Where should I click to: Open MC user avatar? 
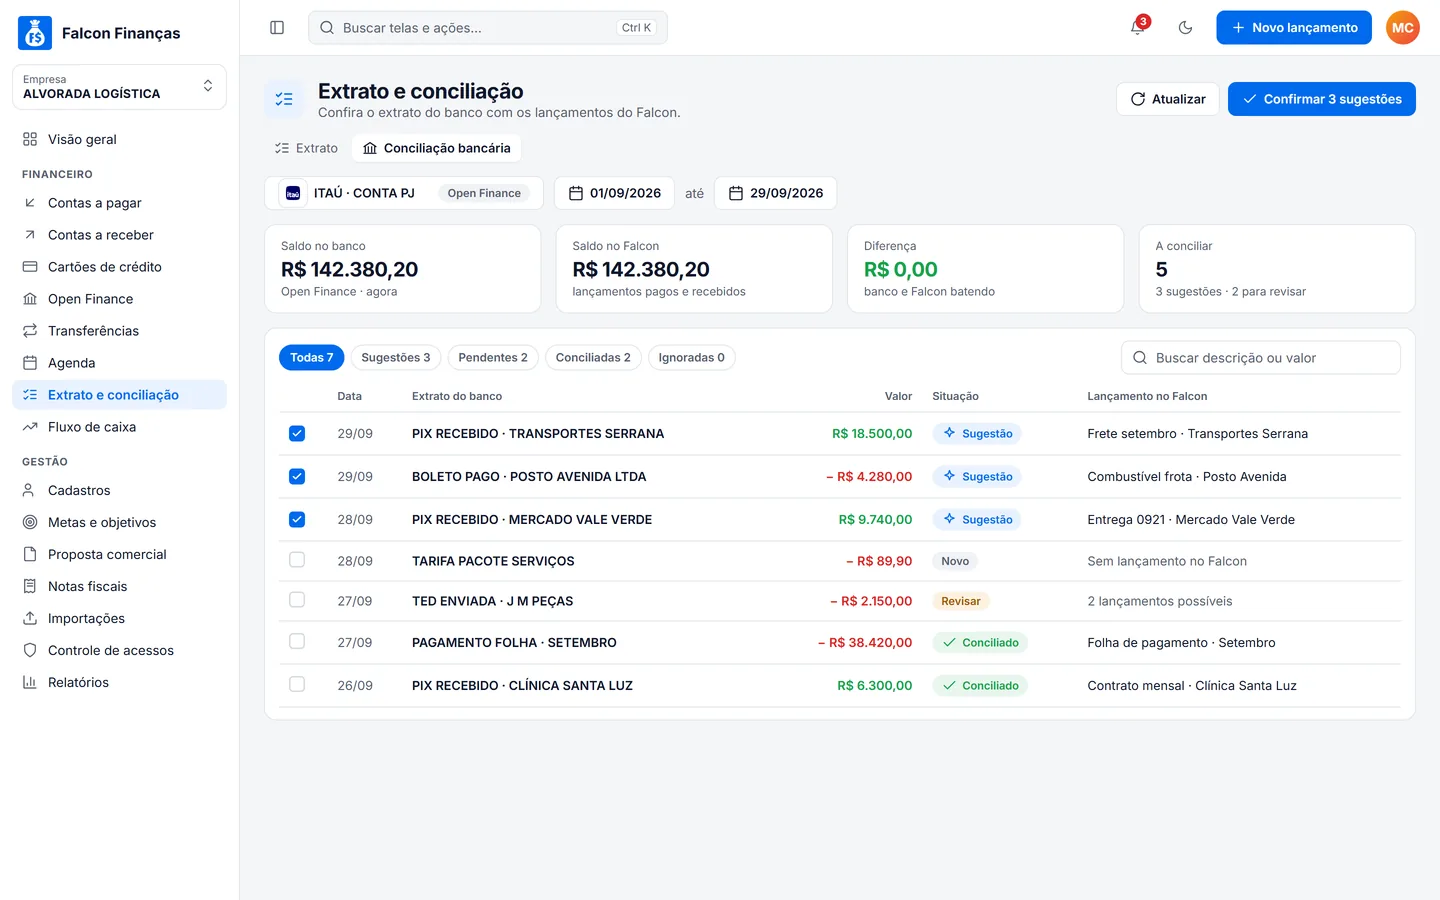pyautogui.click(x=1402, y=28)
